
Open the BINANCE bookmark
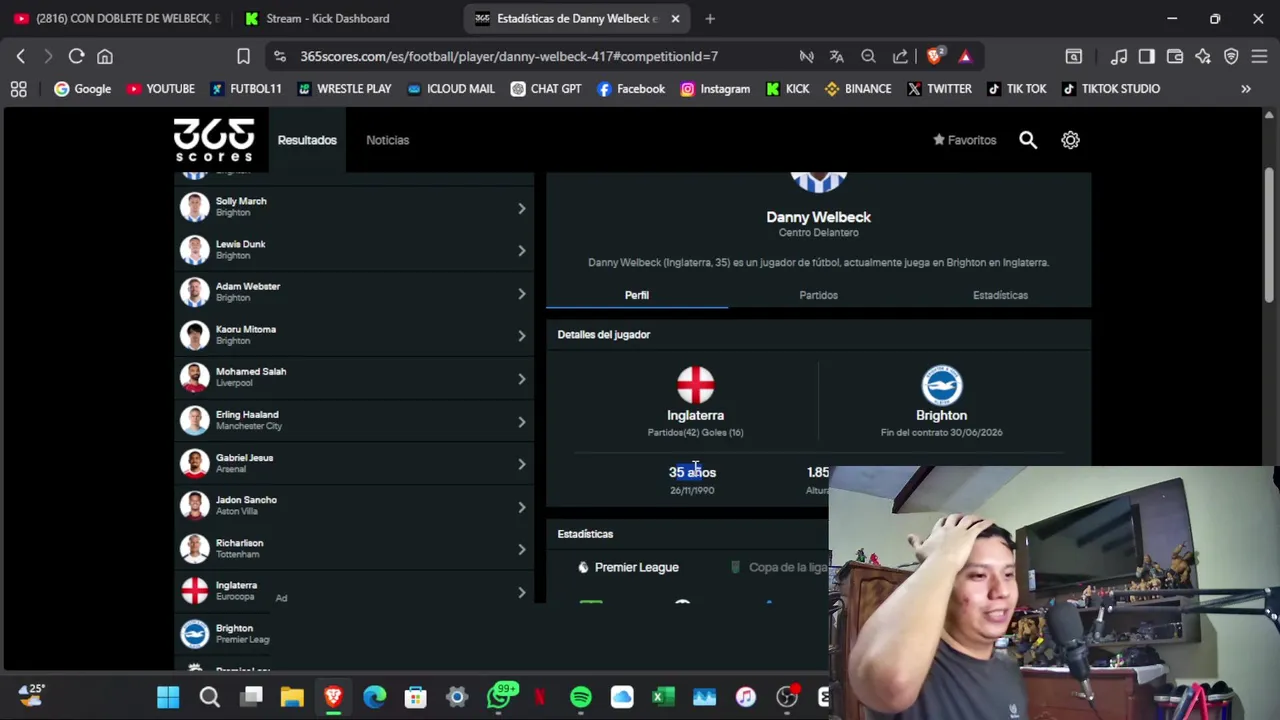[857, 89]
